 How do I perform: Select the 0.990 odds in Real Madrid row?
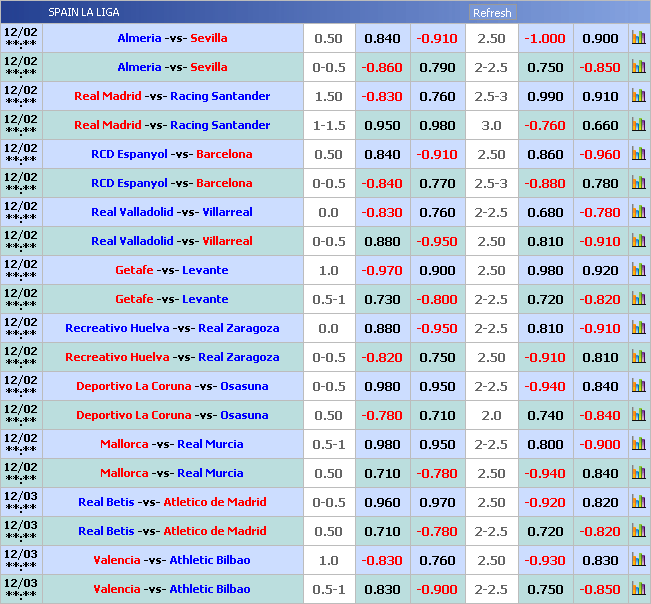tap(545, 96)
